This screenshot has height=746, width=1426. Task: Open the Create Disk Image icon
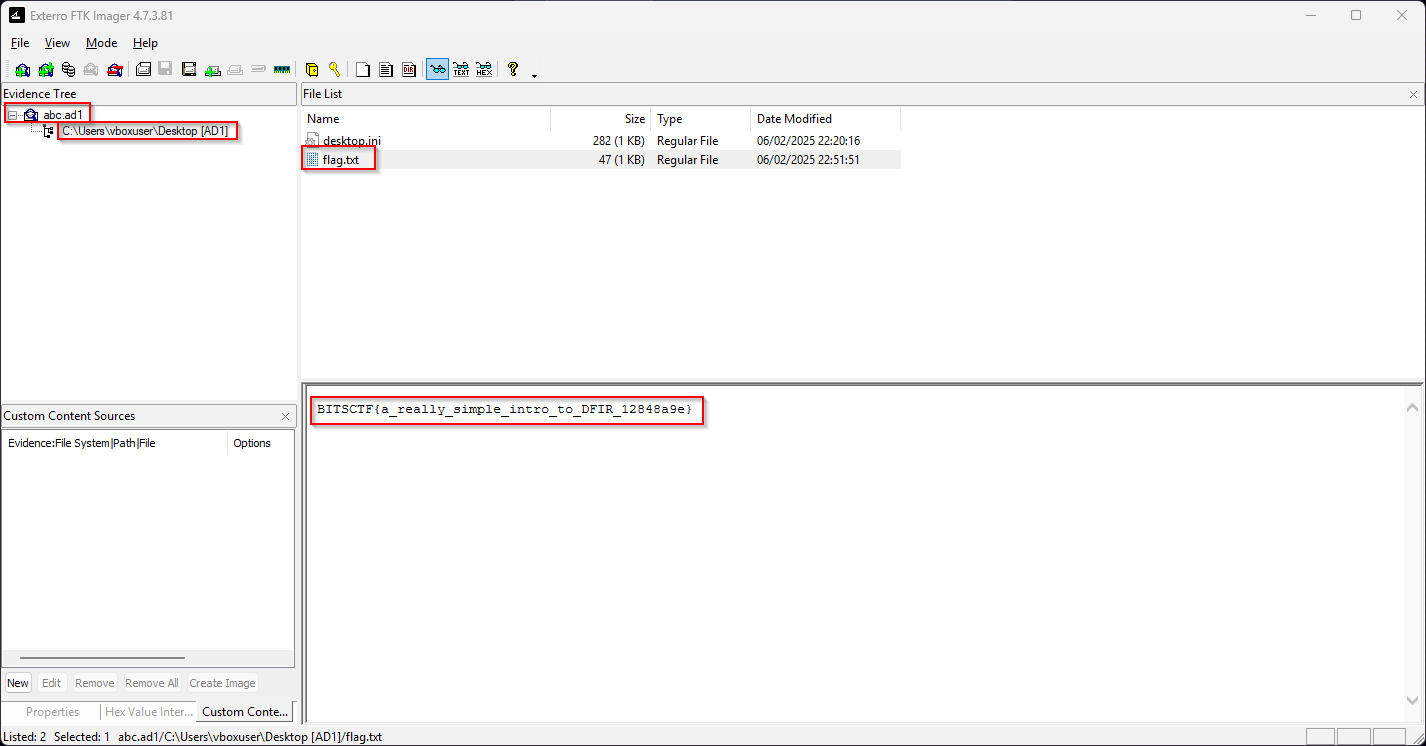tap(143, 70)
